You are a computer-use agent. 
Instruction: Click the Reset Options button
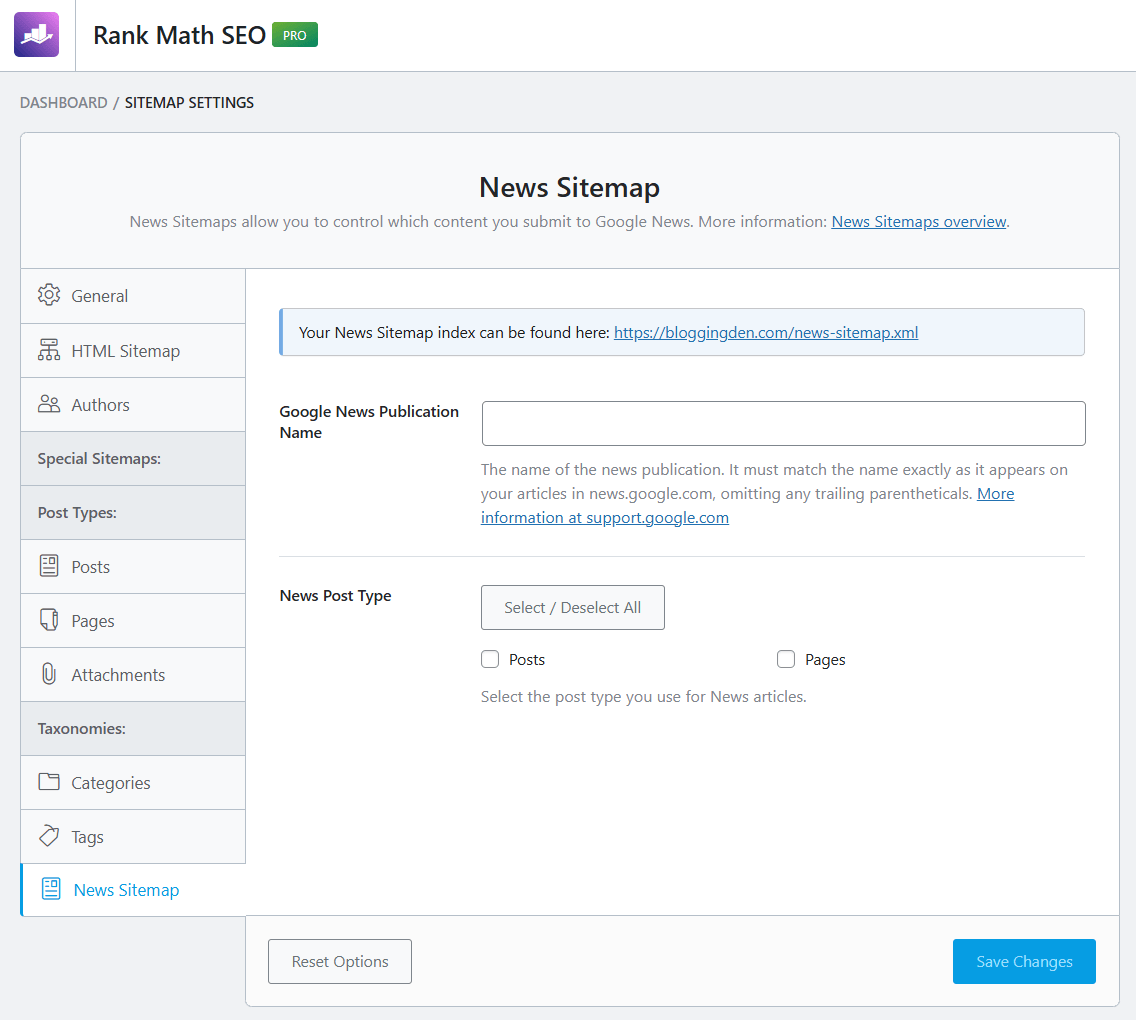coord(340,961)
